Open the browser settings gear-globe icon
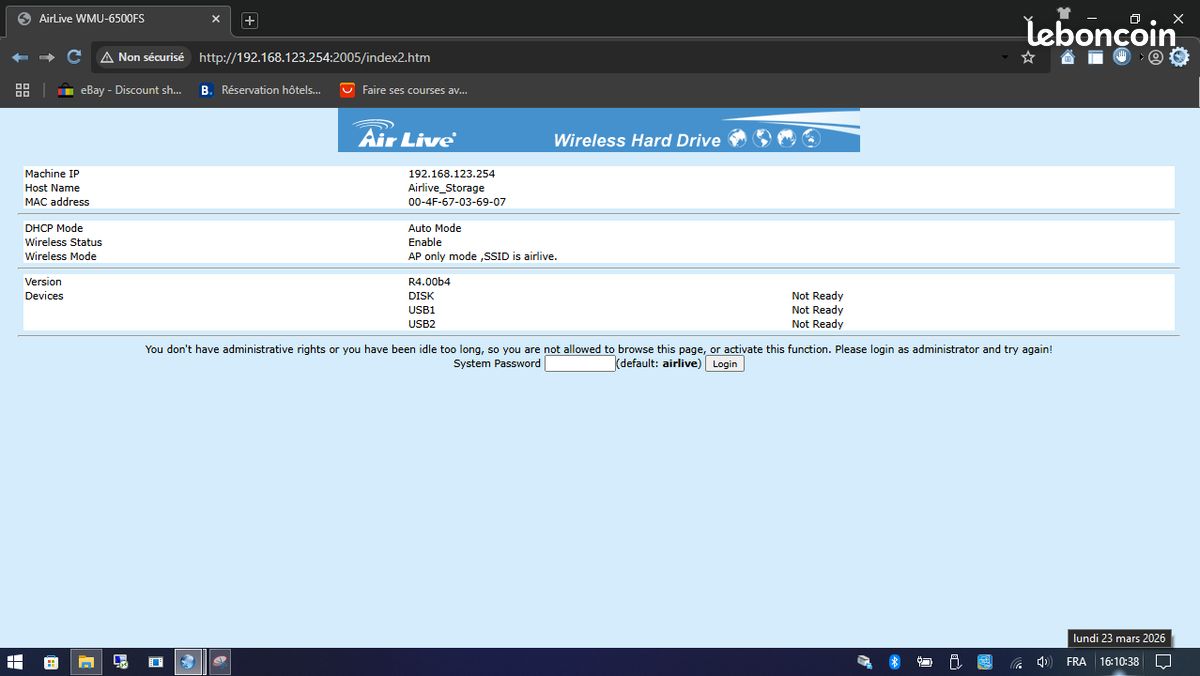The width and height of the screenshot is (1200, 676). tap(1180, 58)
